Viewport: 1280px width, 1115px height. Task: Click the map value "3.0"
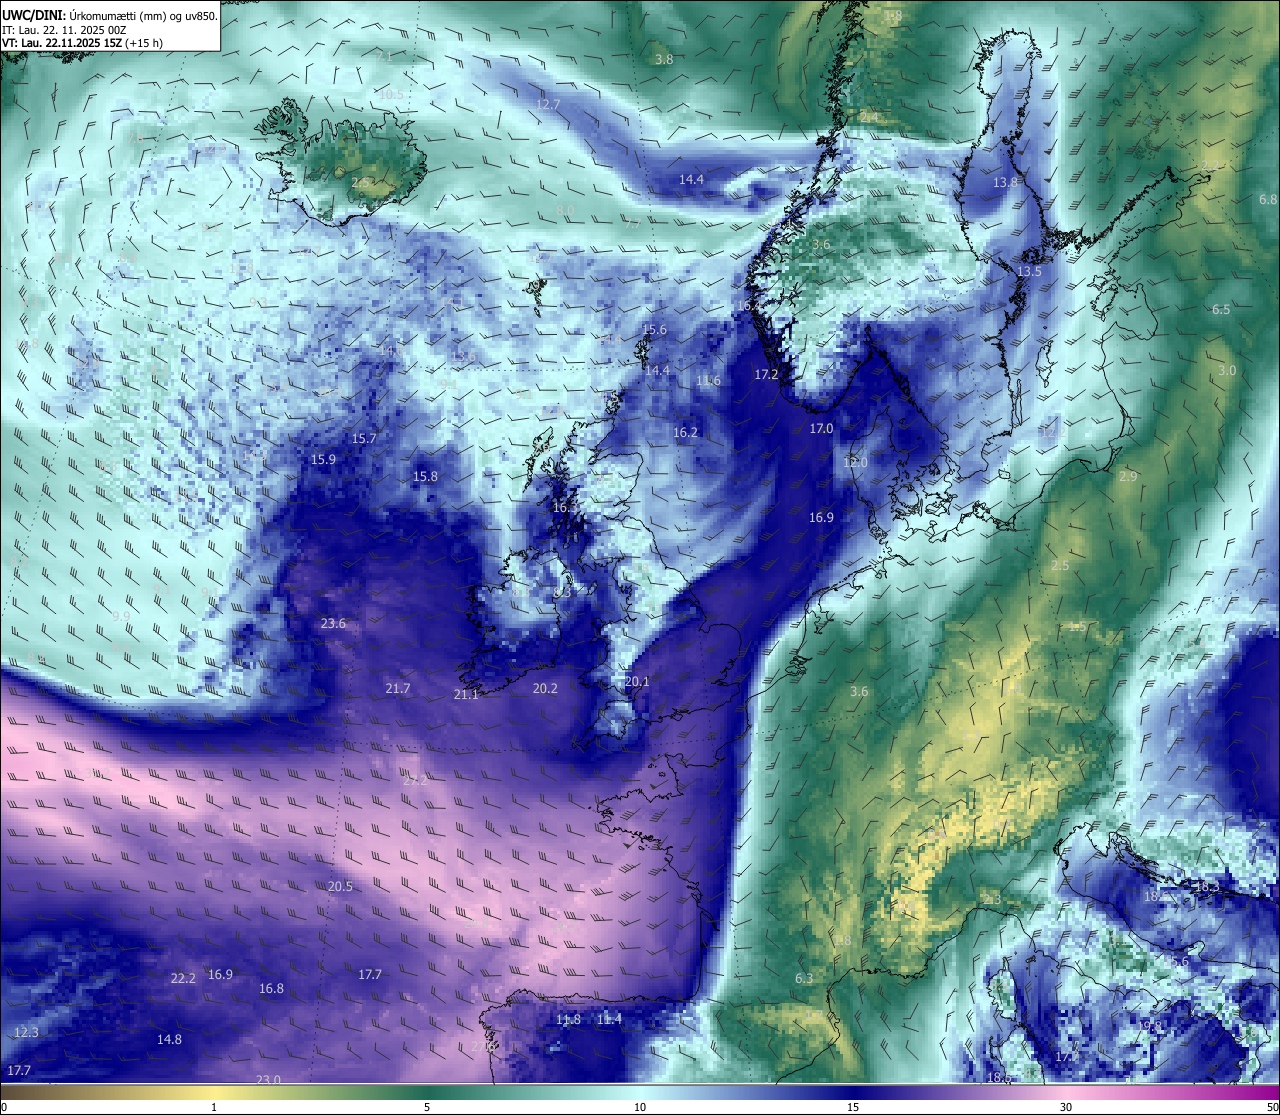click(x=1227, y=370)
